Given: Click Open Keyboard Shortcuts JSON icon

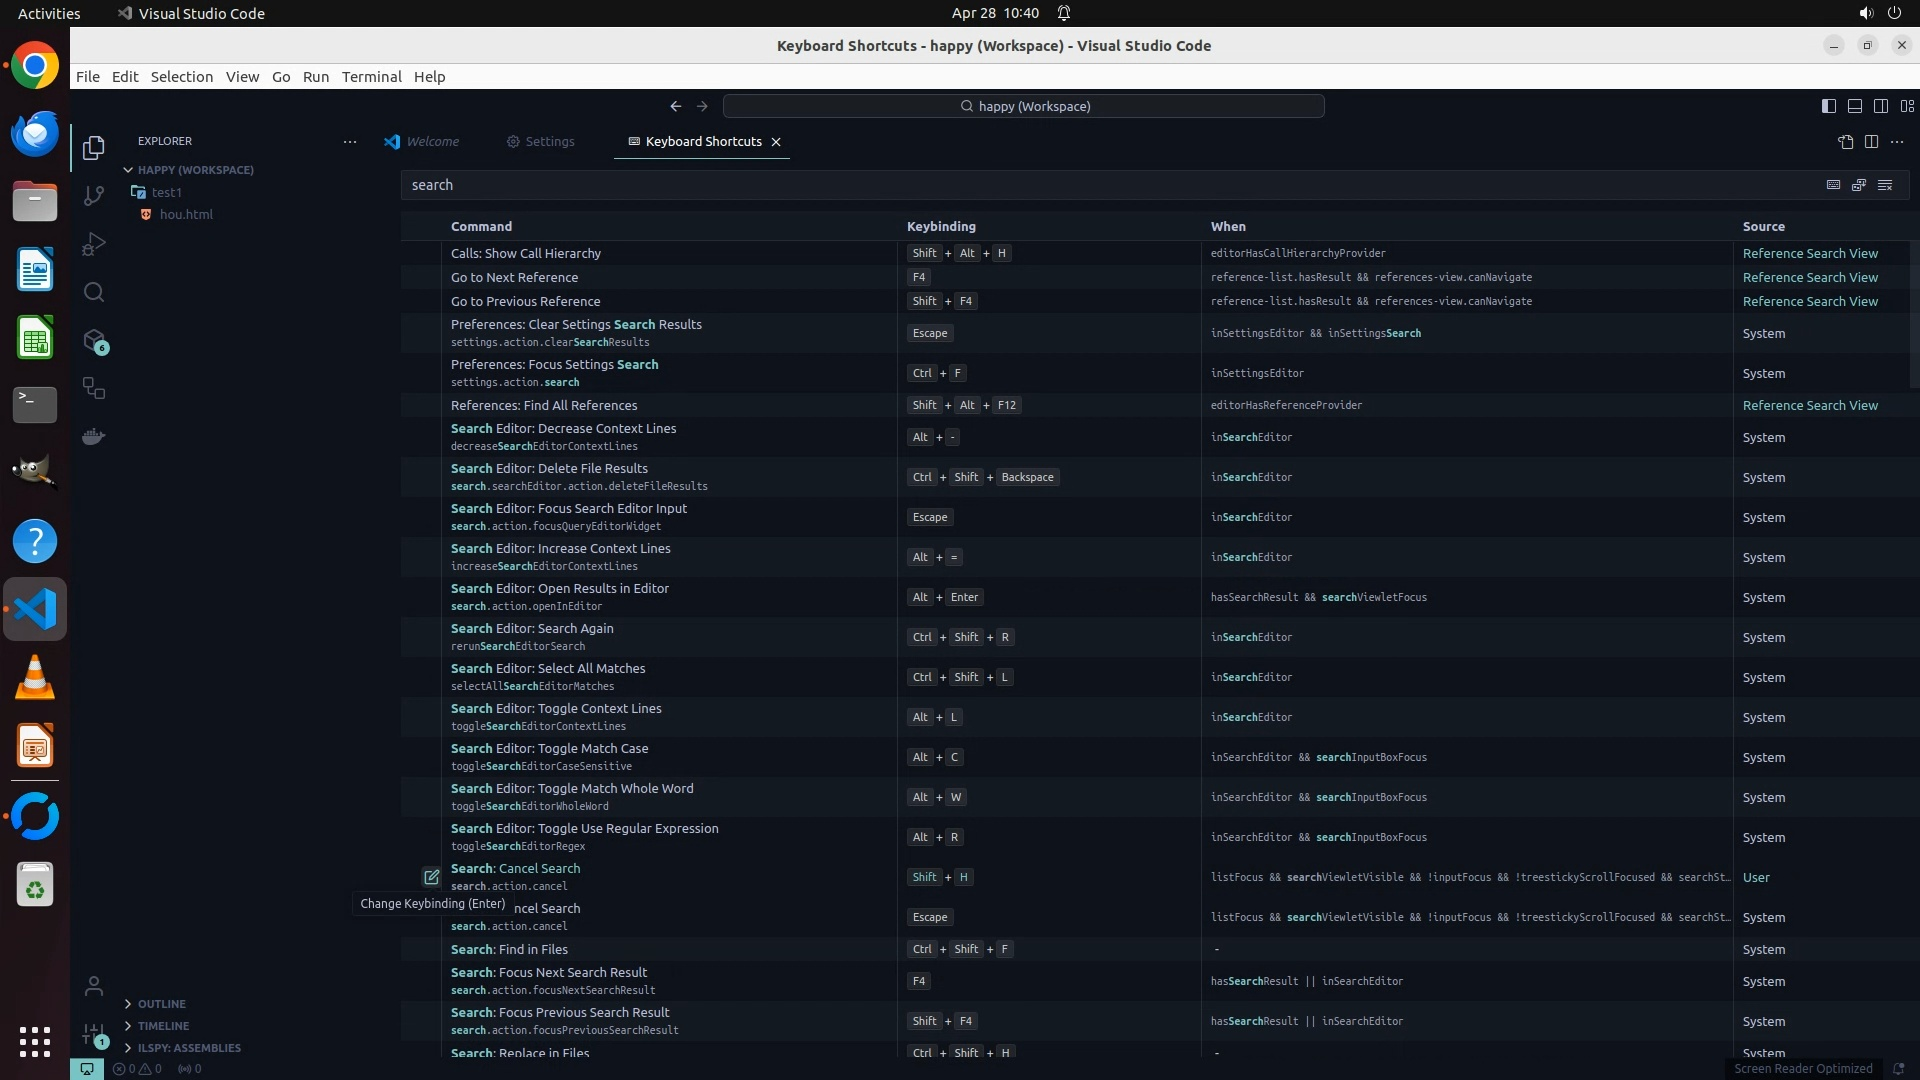Looking at the screenshot, I should (x=1845, y=142).
